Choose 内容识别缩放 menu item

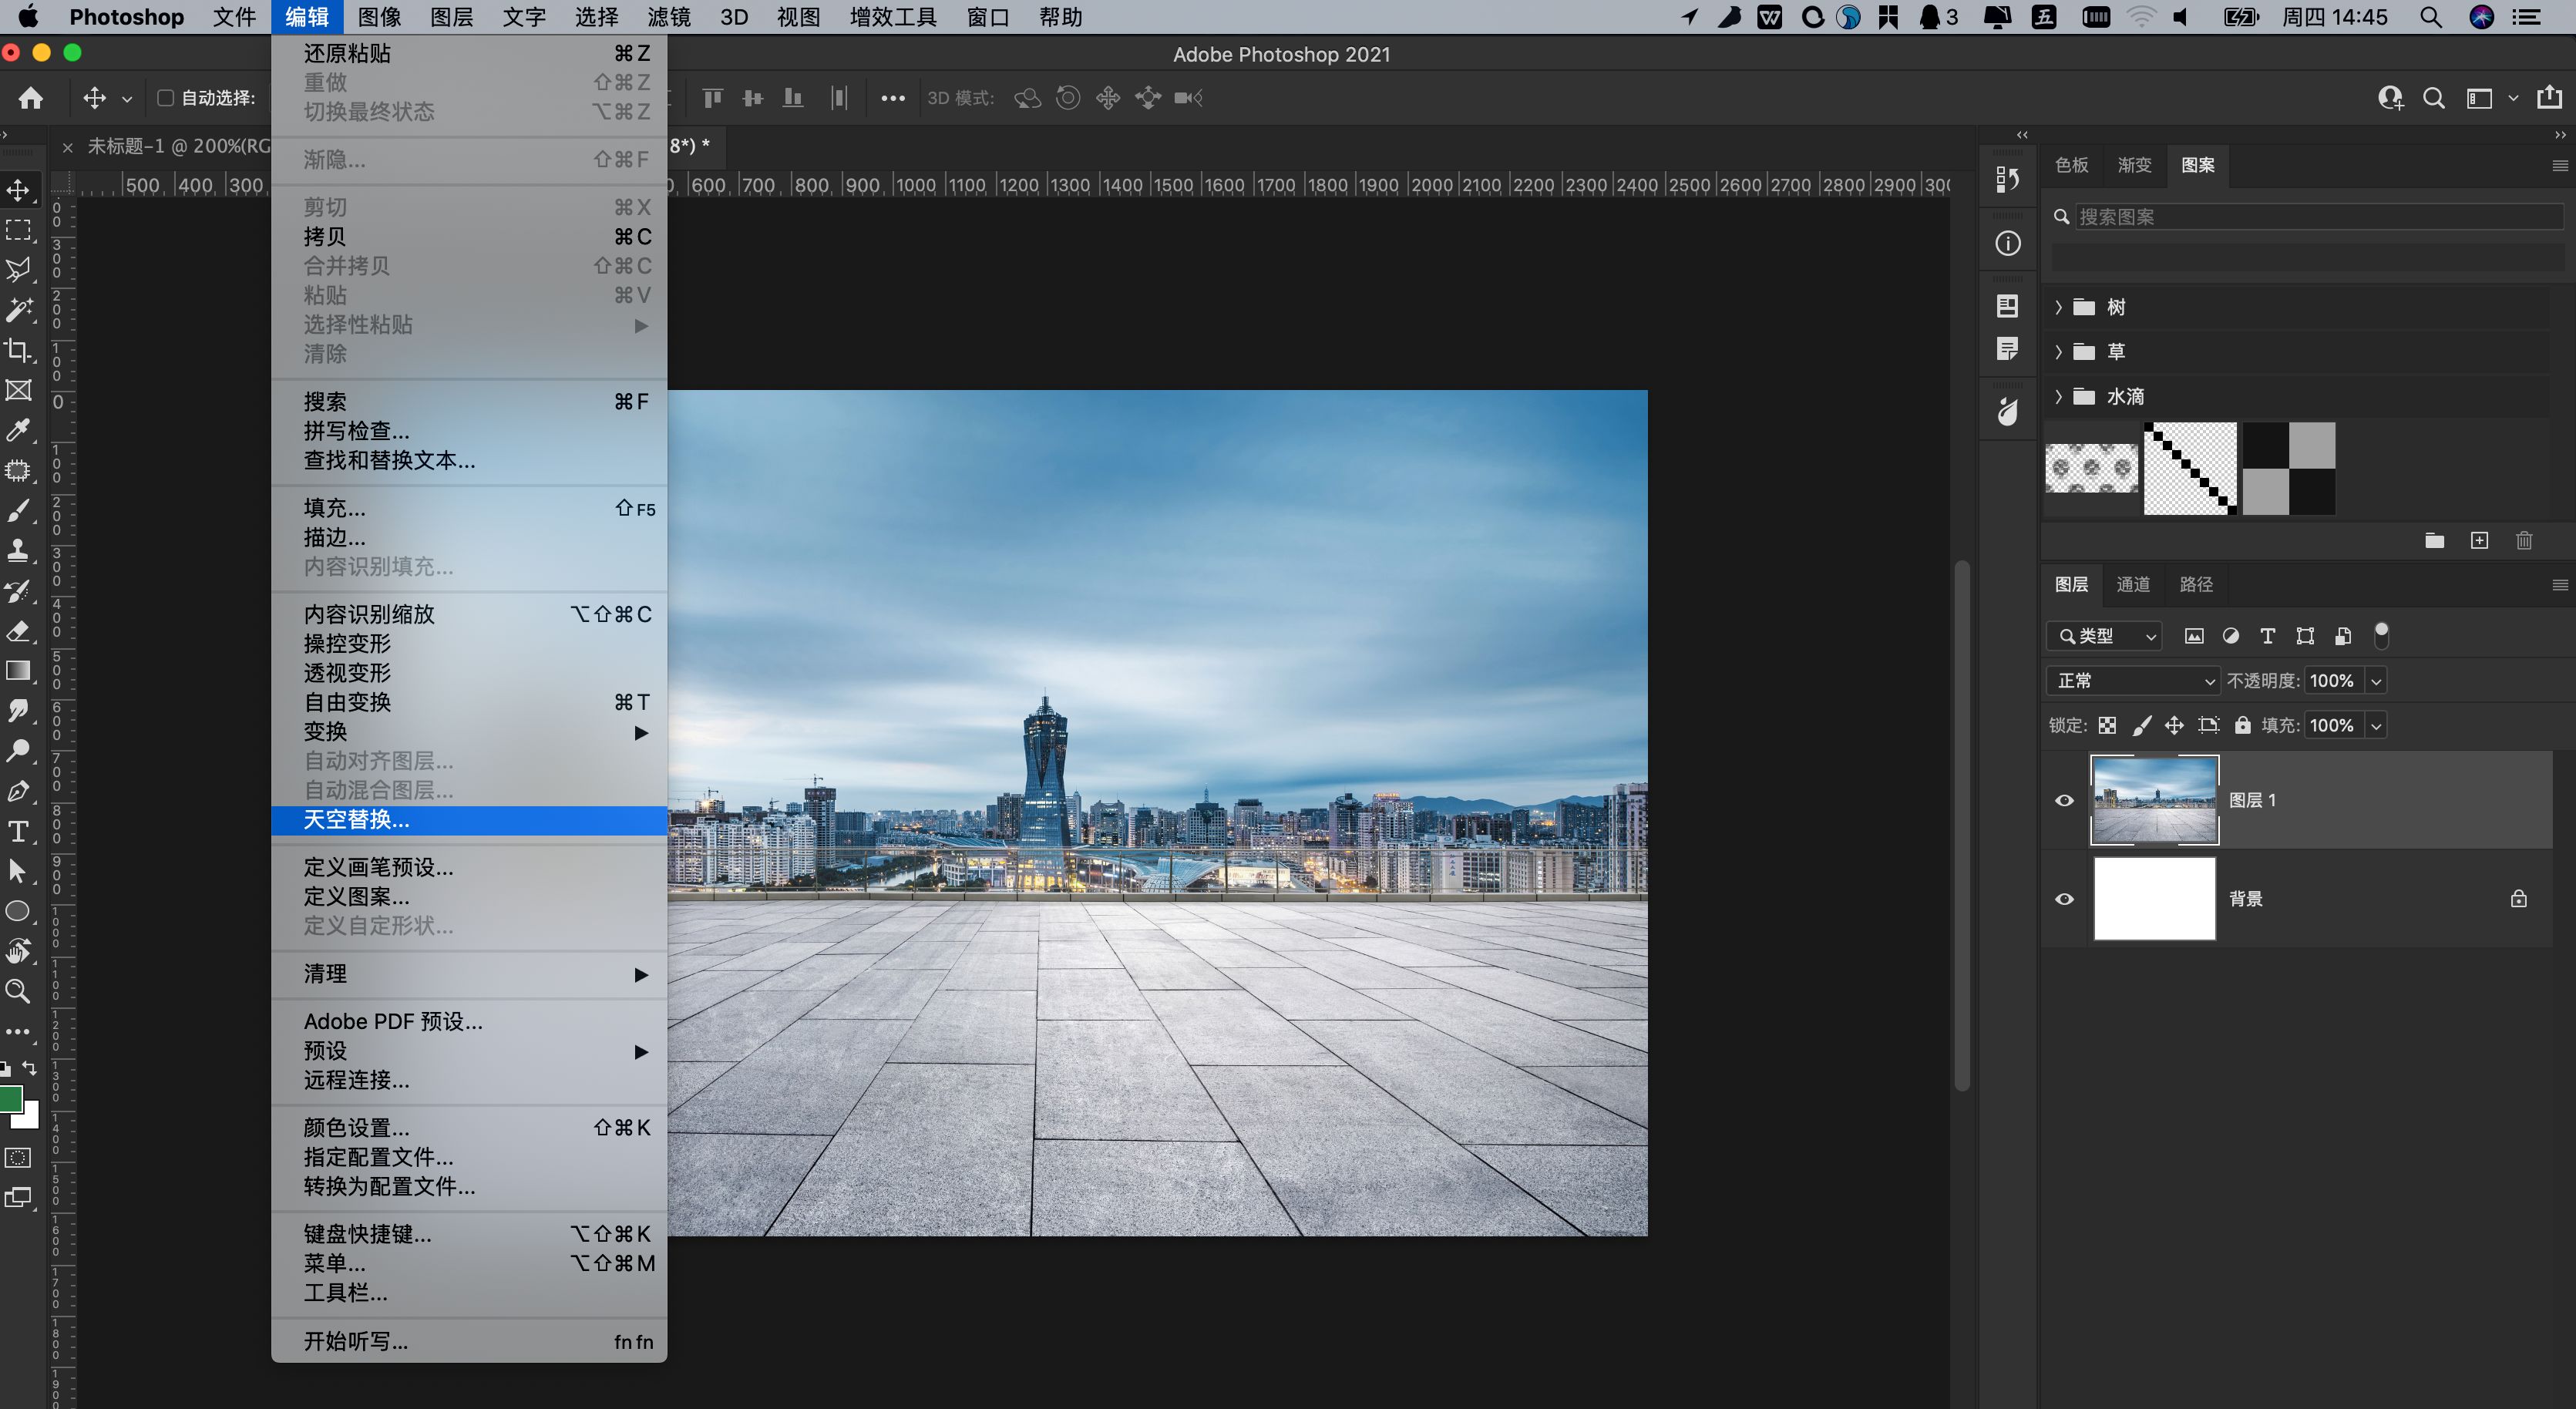click(469, 614)
